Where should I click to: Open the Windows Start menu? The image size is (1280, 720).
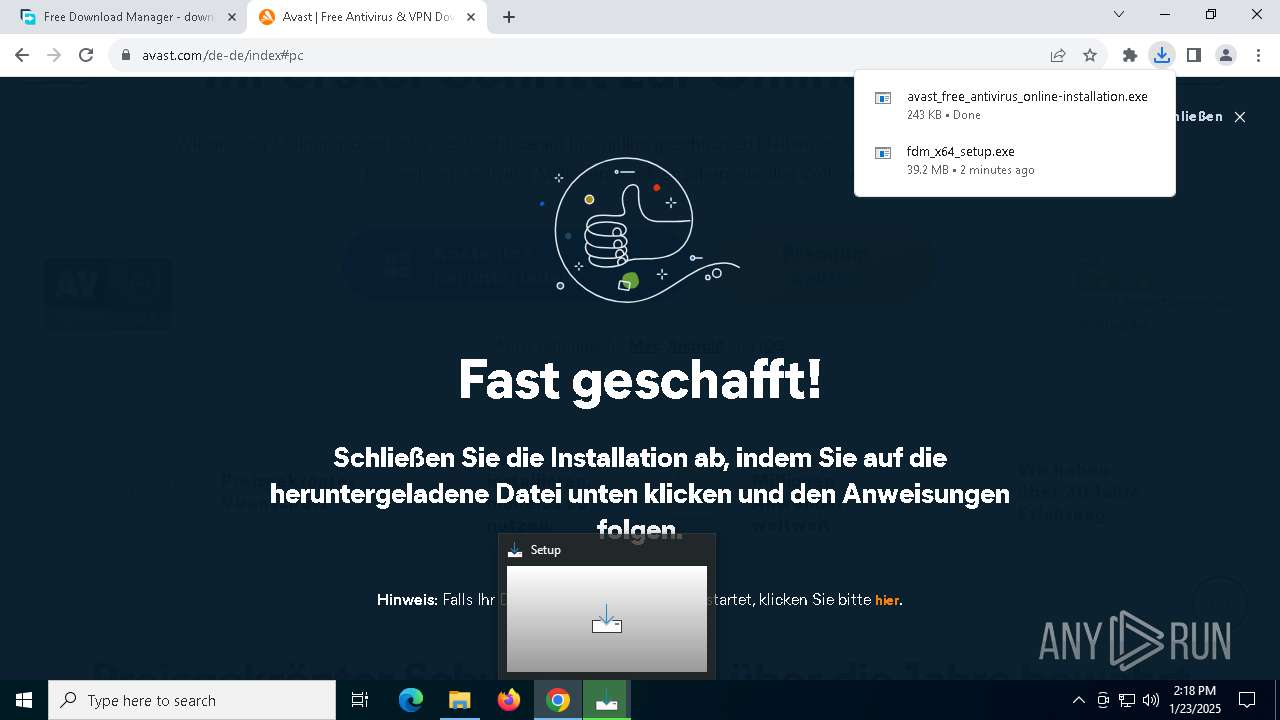24,700
